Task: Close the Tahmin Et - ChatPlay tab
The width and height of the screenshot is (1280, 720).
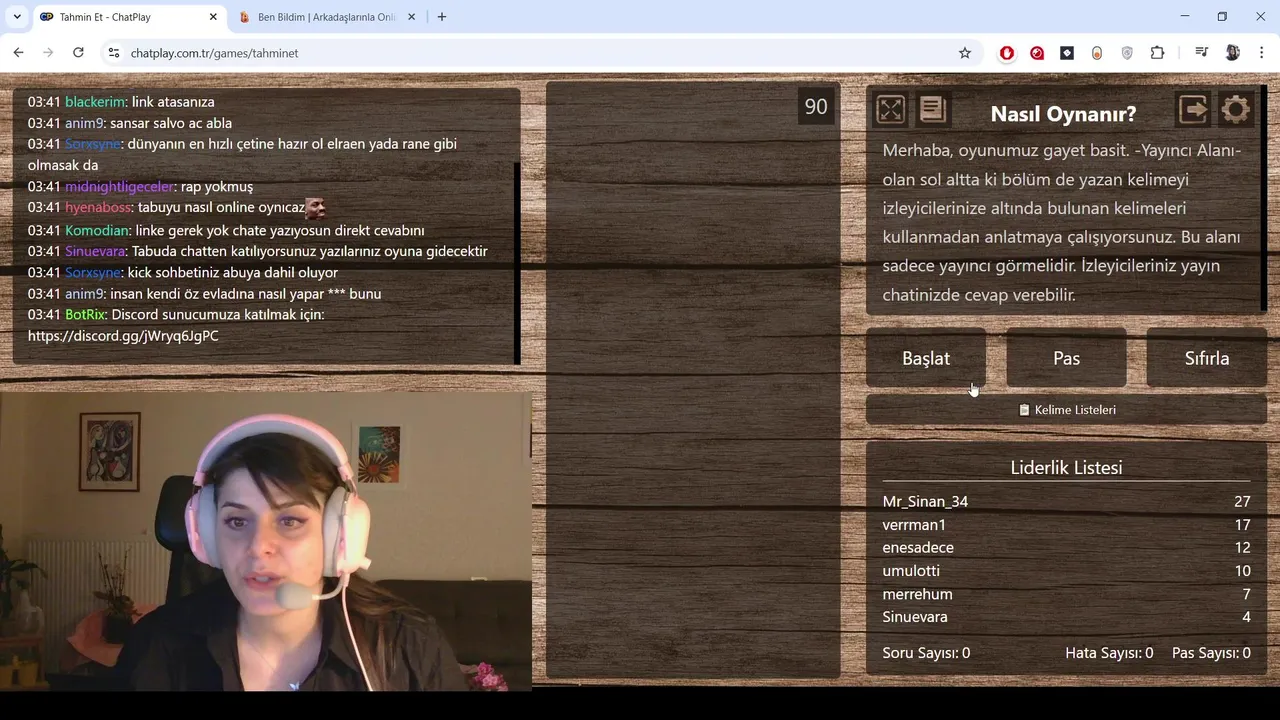Action: coord(213,17)
